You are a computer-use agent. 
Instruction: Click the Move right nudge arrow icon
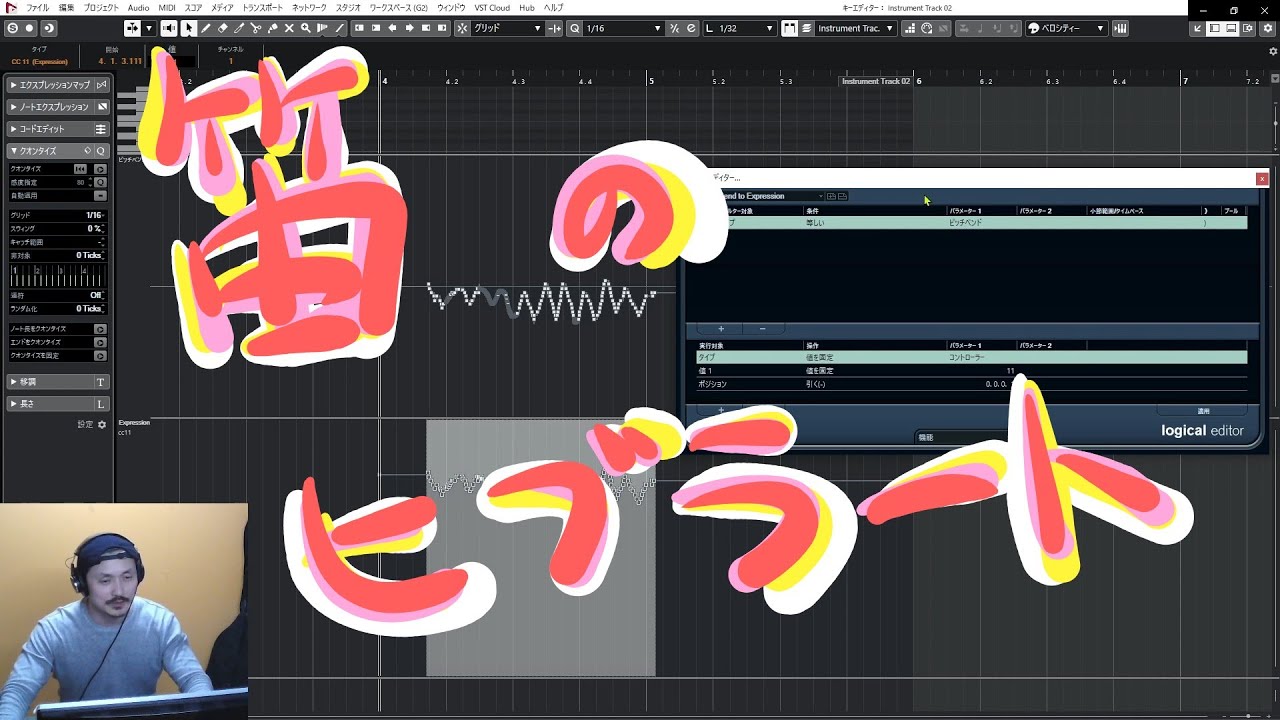[409, 28]
